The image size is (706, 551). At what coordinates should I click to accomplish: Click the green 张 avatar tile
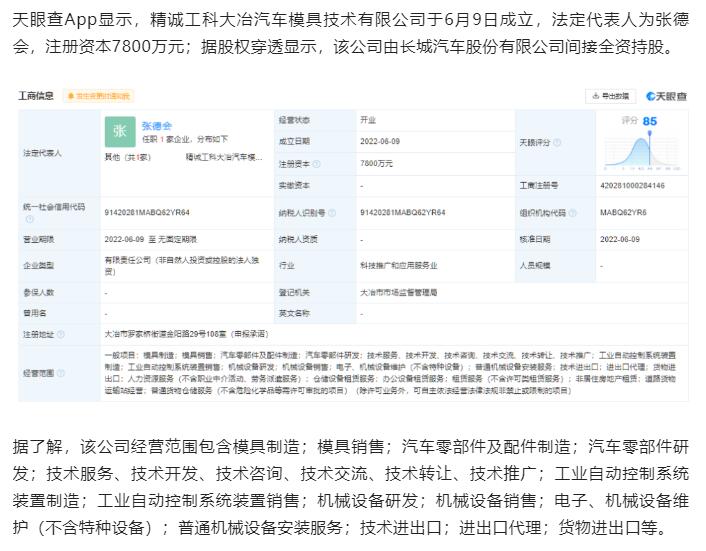[120, 131]
